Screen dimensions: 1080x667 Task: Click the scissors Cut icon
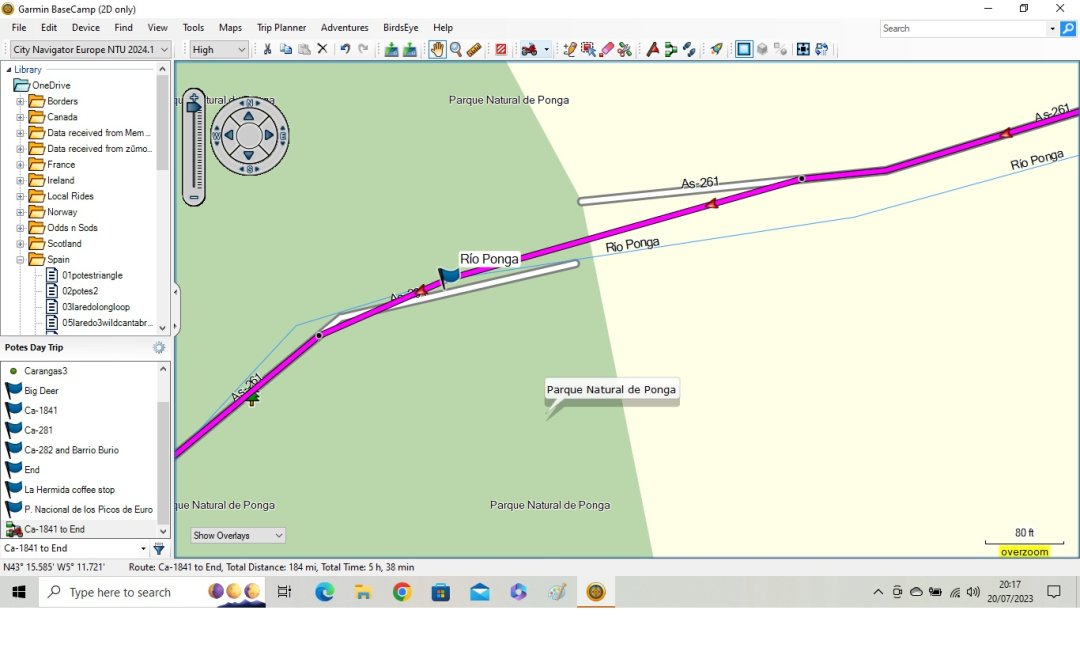pyautogui.click(x=268, y=49)
